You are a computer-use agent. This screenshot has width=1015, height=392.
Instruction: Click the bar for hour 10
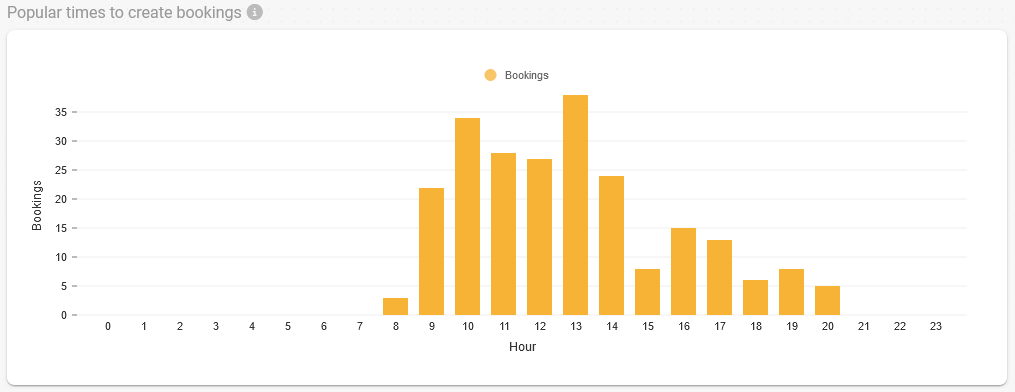point(467,217)
